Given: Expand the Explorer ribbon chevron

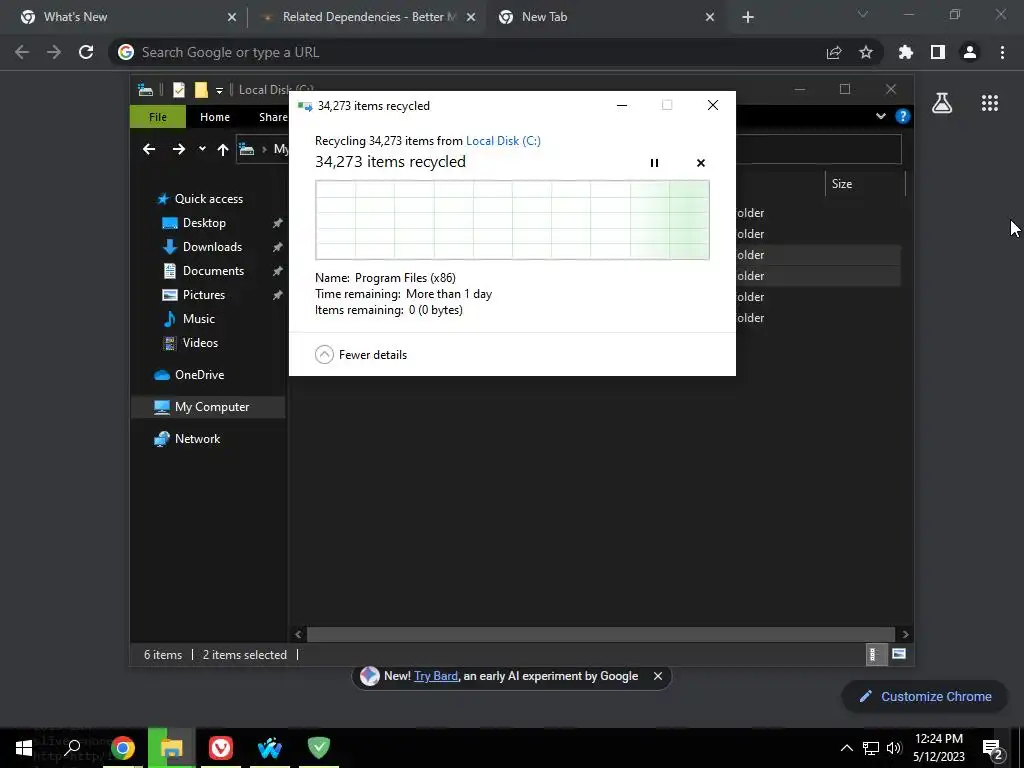Looking at the screenshot, I should [880, 116].
